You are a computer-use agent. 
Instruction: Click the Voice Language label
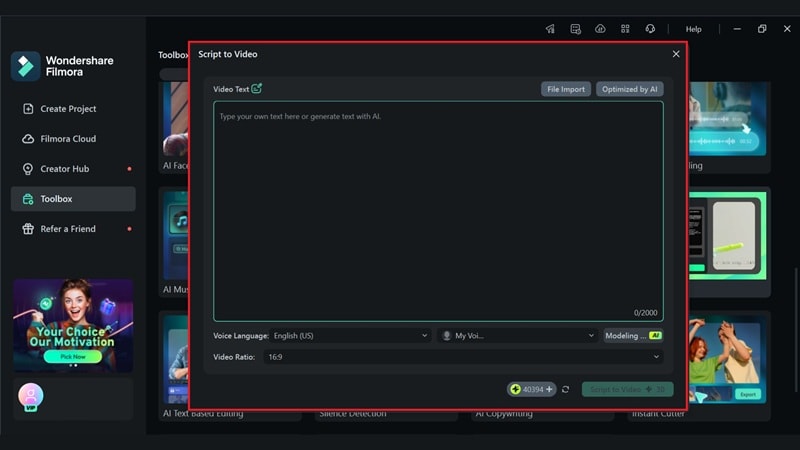pos(240,336)
